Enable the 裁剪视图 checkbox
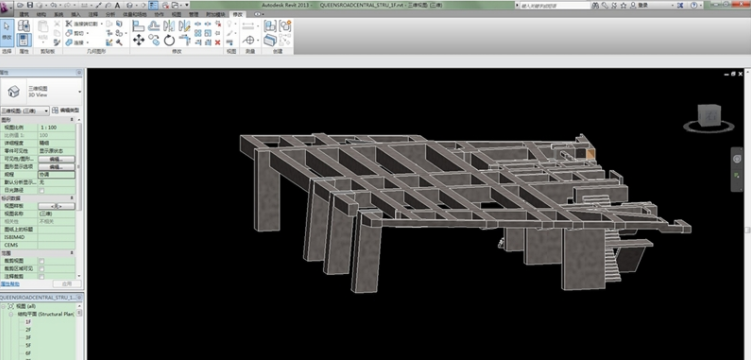 coord(42,261)
